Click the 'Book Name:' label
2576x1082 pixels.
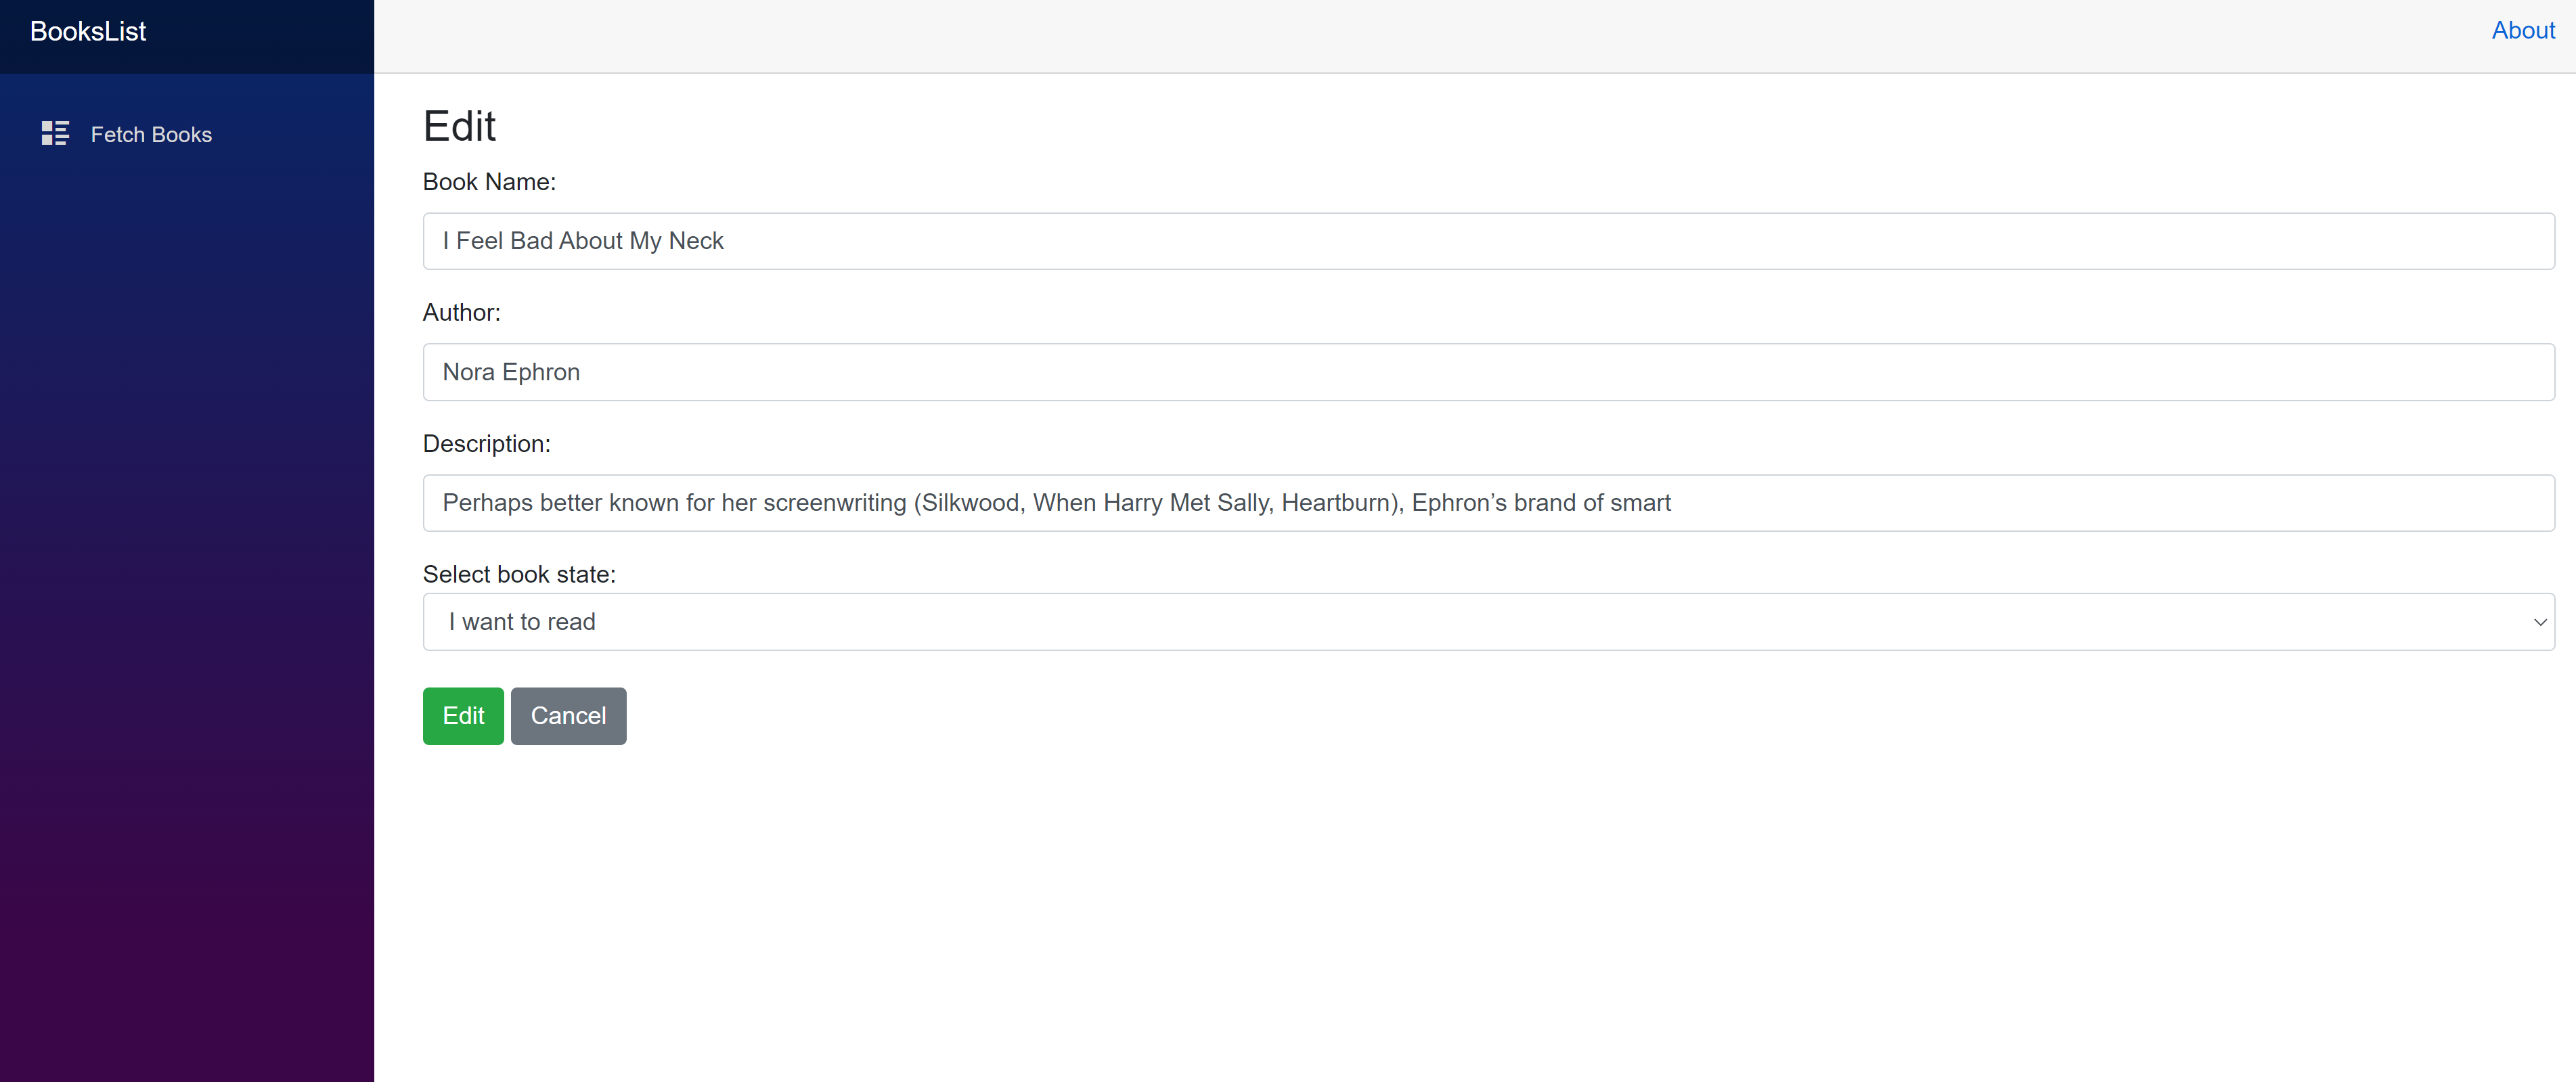489,182
